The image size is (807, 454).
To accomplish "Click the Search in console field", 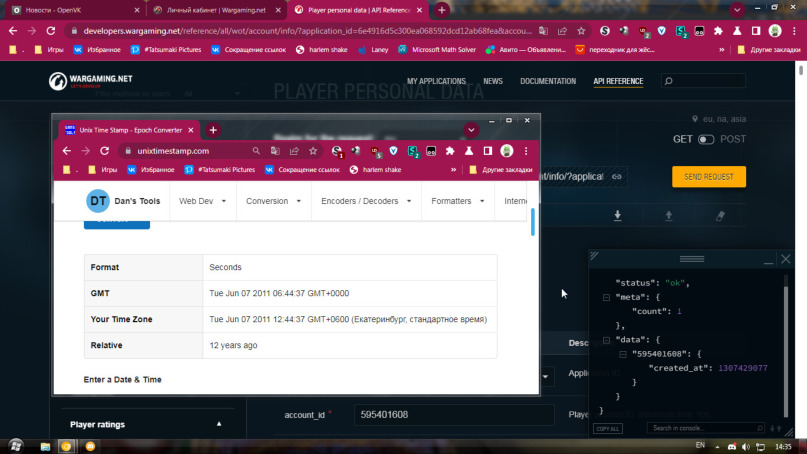I will 705,428.
